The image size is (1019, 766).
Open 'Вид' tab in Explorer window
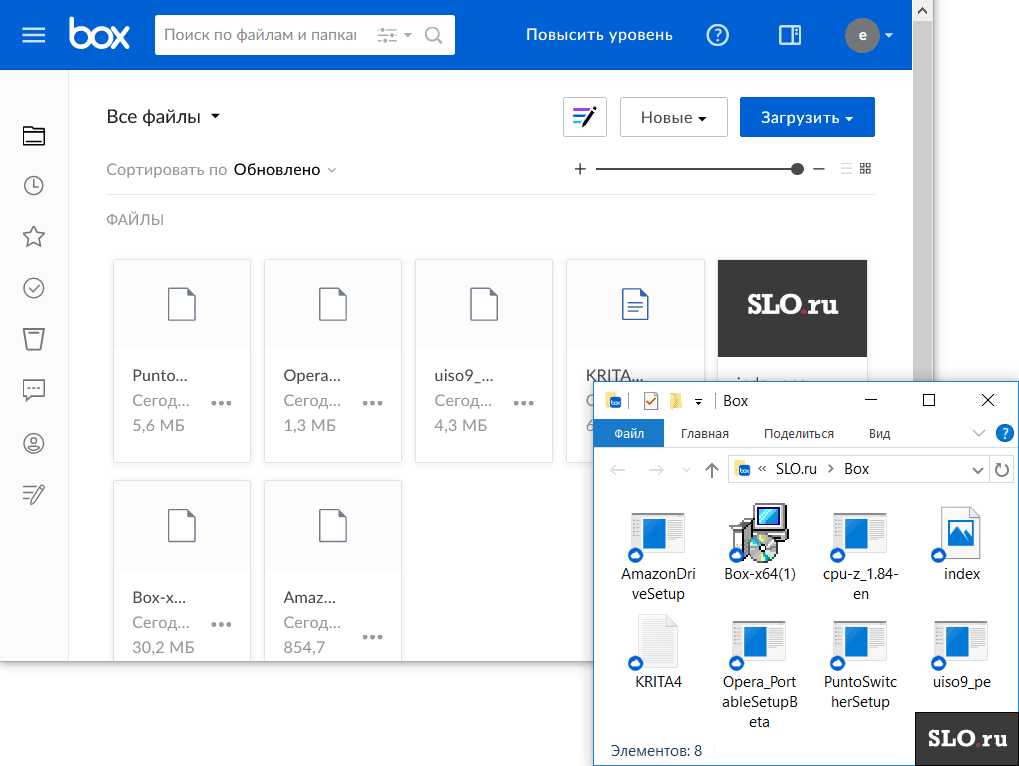tap(879, 433)
